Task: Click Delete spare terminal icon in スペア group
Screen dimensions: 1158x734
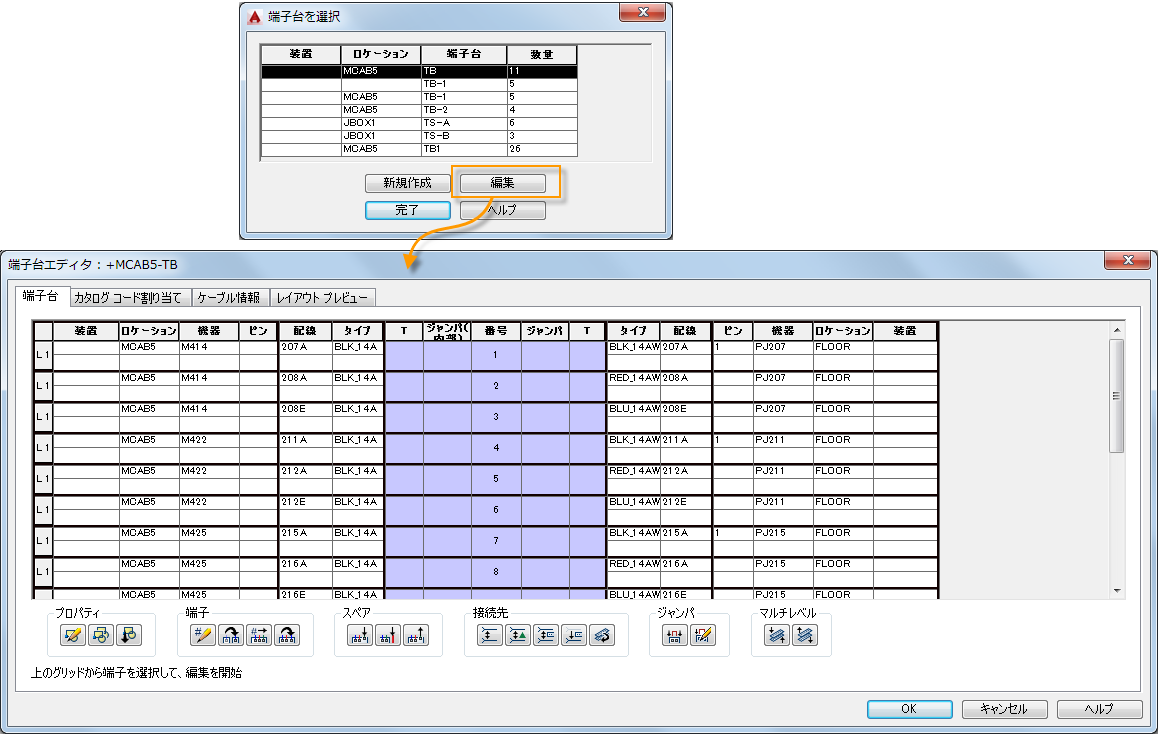Action: tap(416, 635)
